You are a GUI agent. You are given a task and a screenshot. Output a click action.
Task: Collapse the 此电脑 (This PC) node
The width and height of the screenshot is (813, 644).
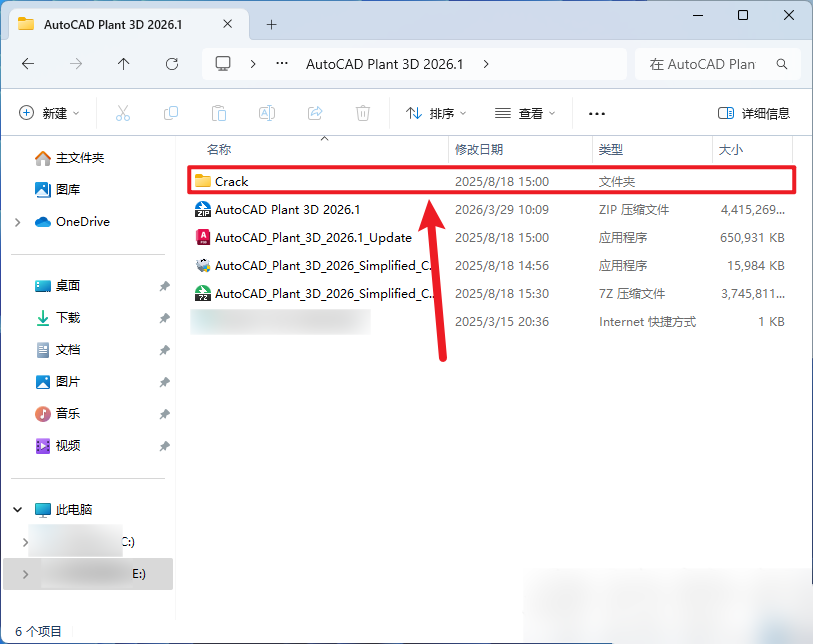click(18, 510)
